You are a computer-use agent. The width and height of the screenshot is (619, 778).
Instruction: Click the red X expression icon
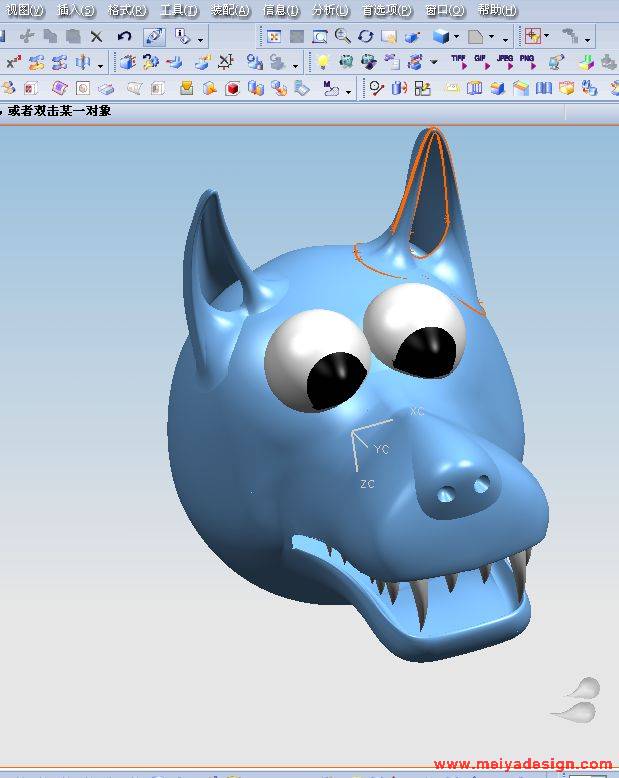point(13,62)
